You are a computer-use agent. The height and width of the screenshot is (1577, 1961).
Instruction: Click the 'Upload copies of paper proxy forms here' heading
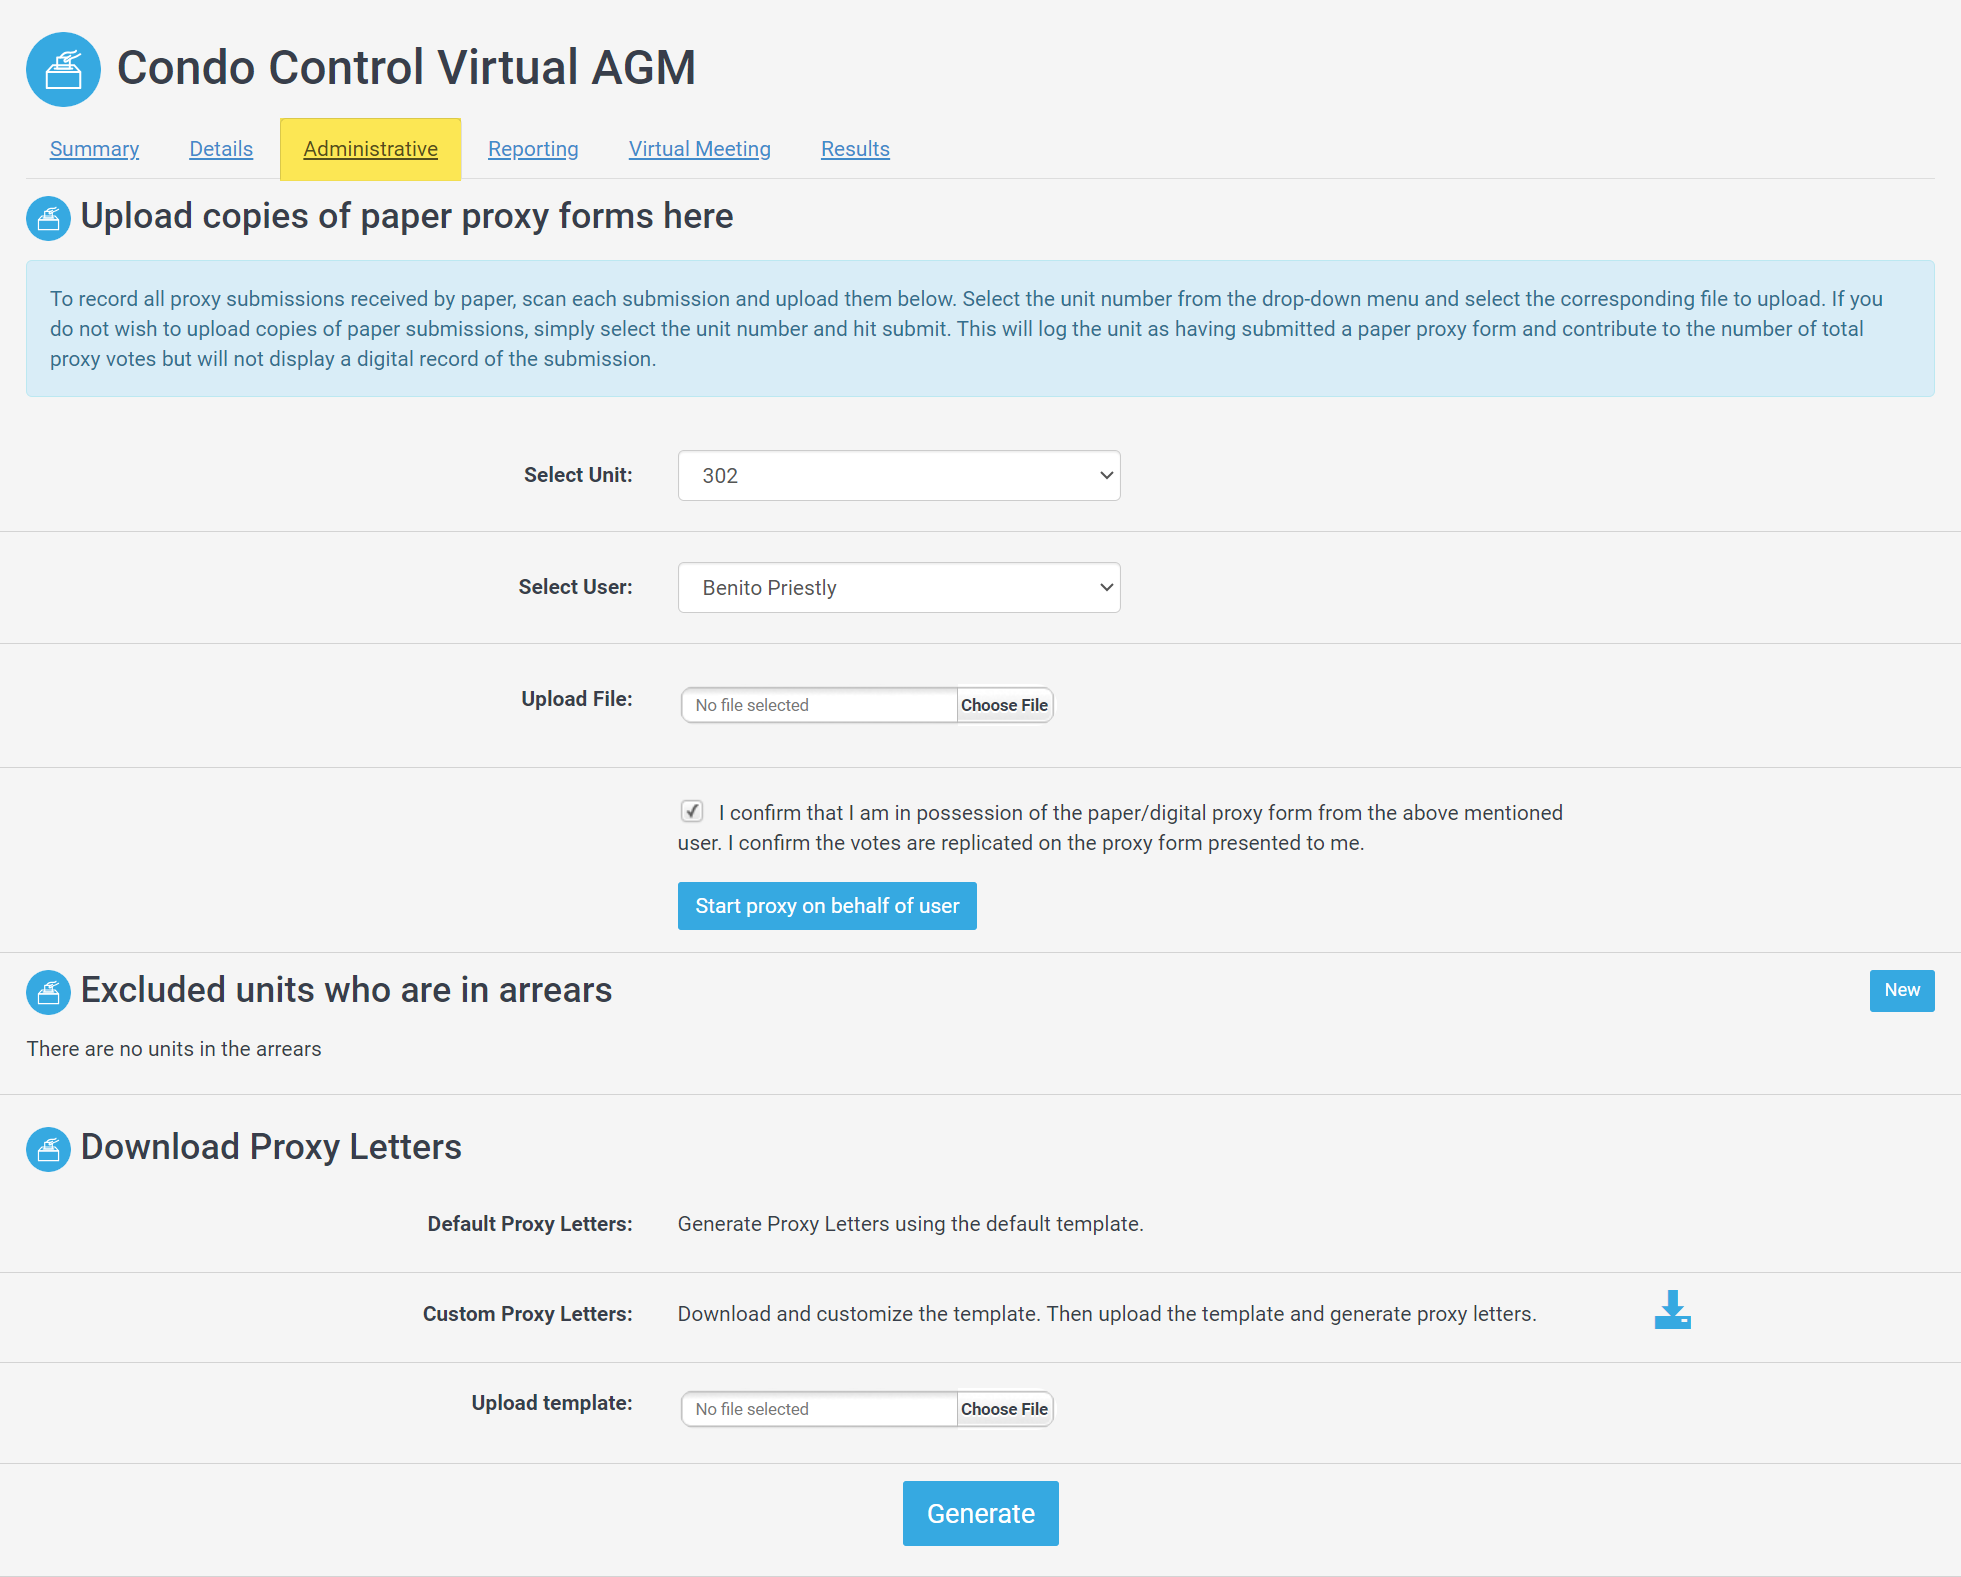[x=407, y=216]
